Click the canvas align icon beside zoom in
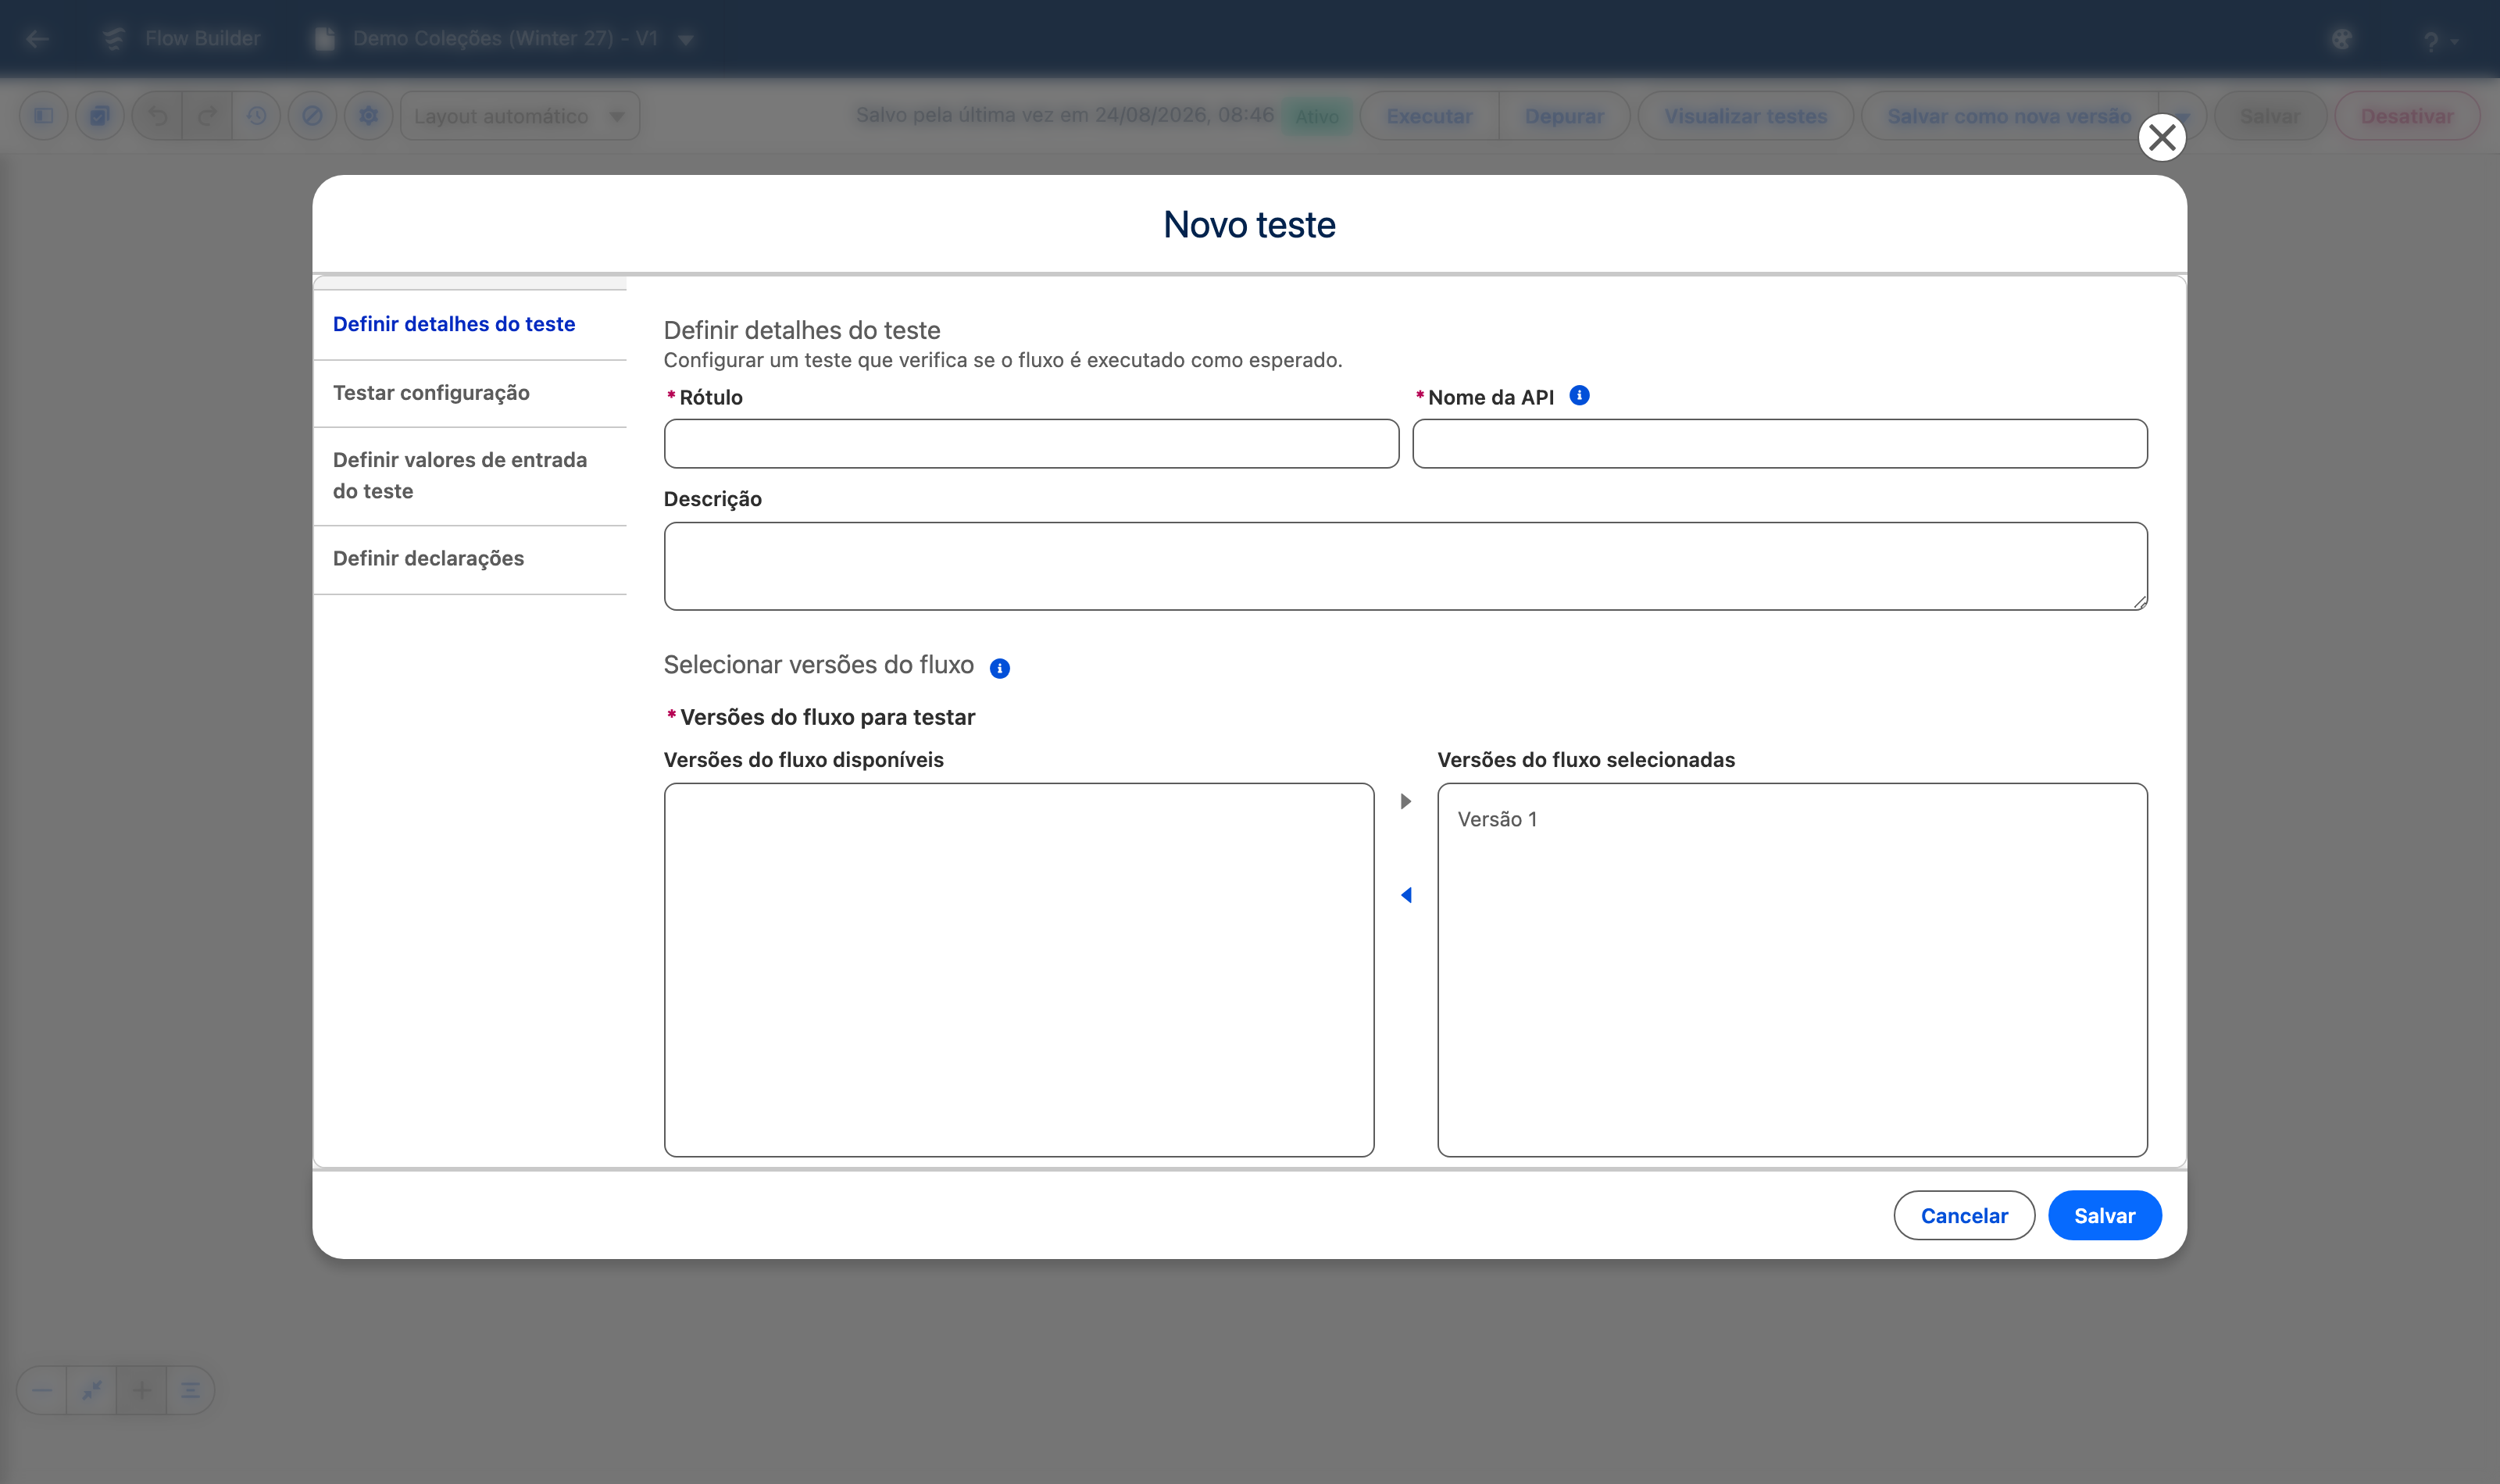Screen dimensions: 2500x1484 coord(190,1390)
